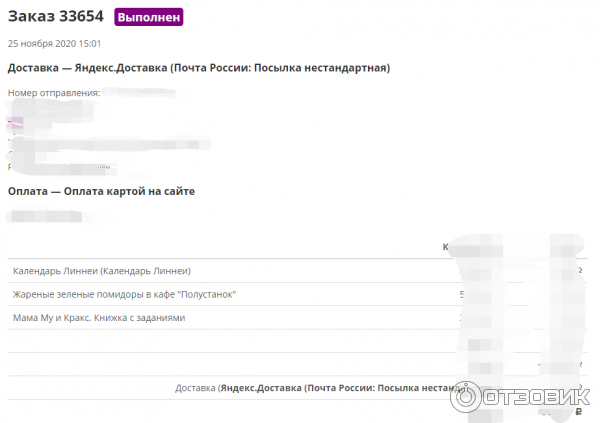
Task: Click the heading "Доставка — Яндекс.Доставка (Почта России: Посылка нестандартная)"
Action: coord(199,68)
